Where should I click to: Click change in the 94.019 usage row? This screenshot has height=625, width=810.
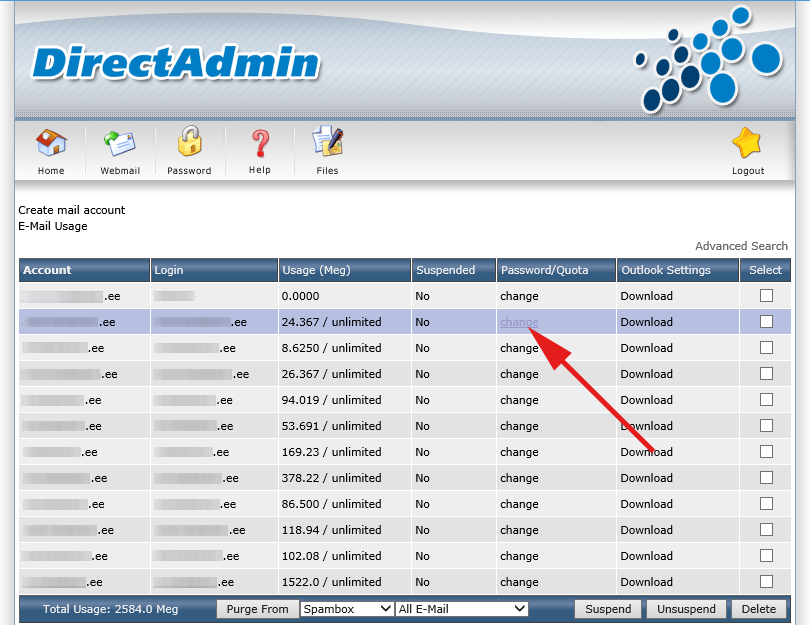point(519,400)
